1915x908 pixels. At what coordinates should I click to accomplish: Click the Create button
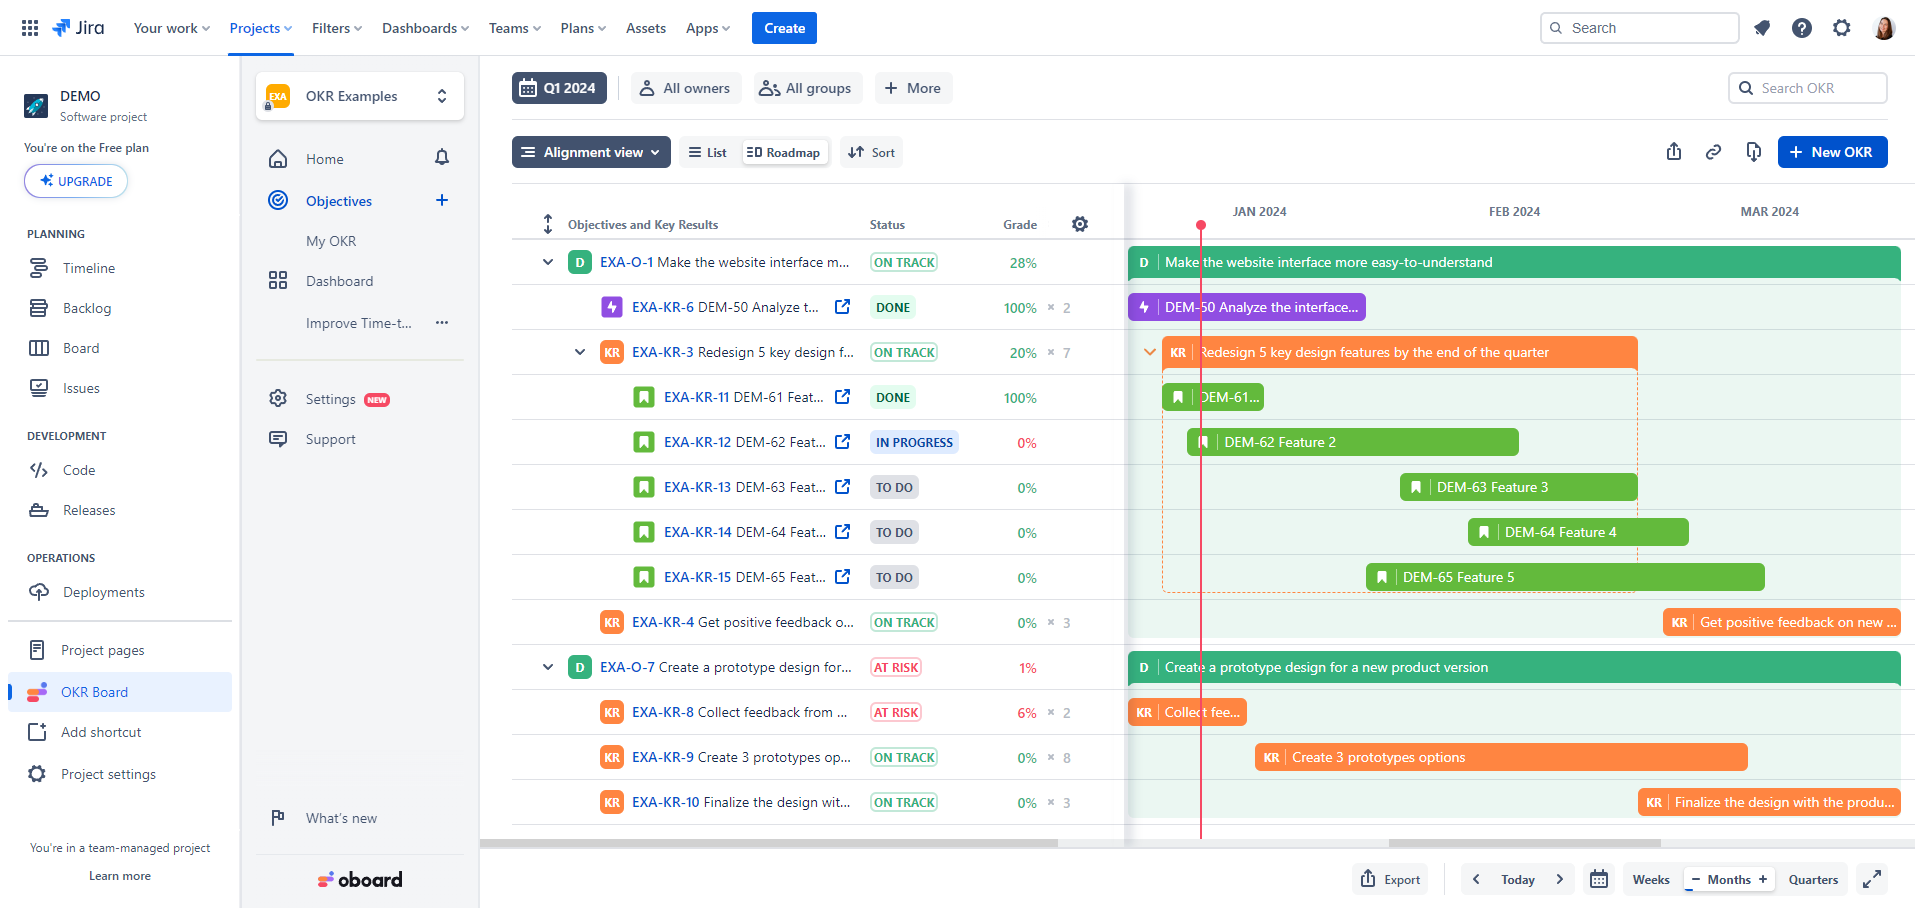pyautogui.click(x=784, y=28)
